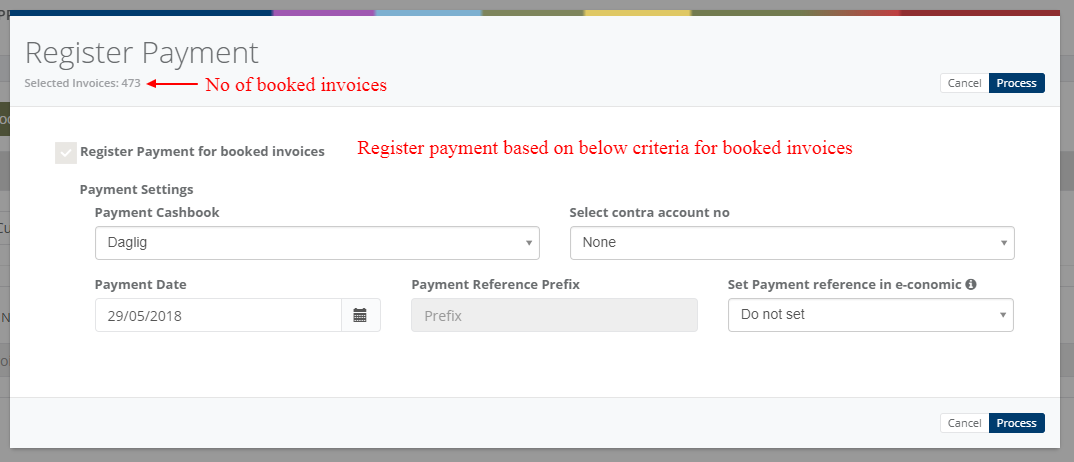Click the Register Payment dialog title

(142, 53)
